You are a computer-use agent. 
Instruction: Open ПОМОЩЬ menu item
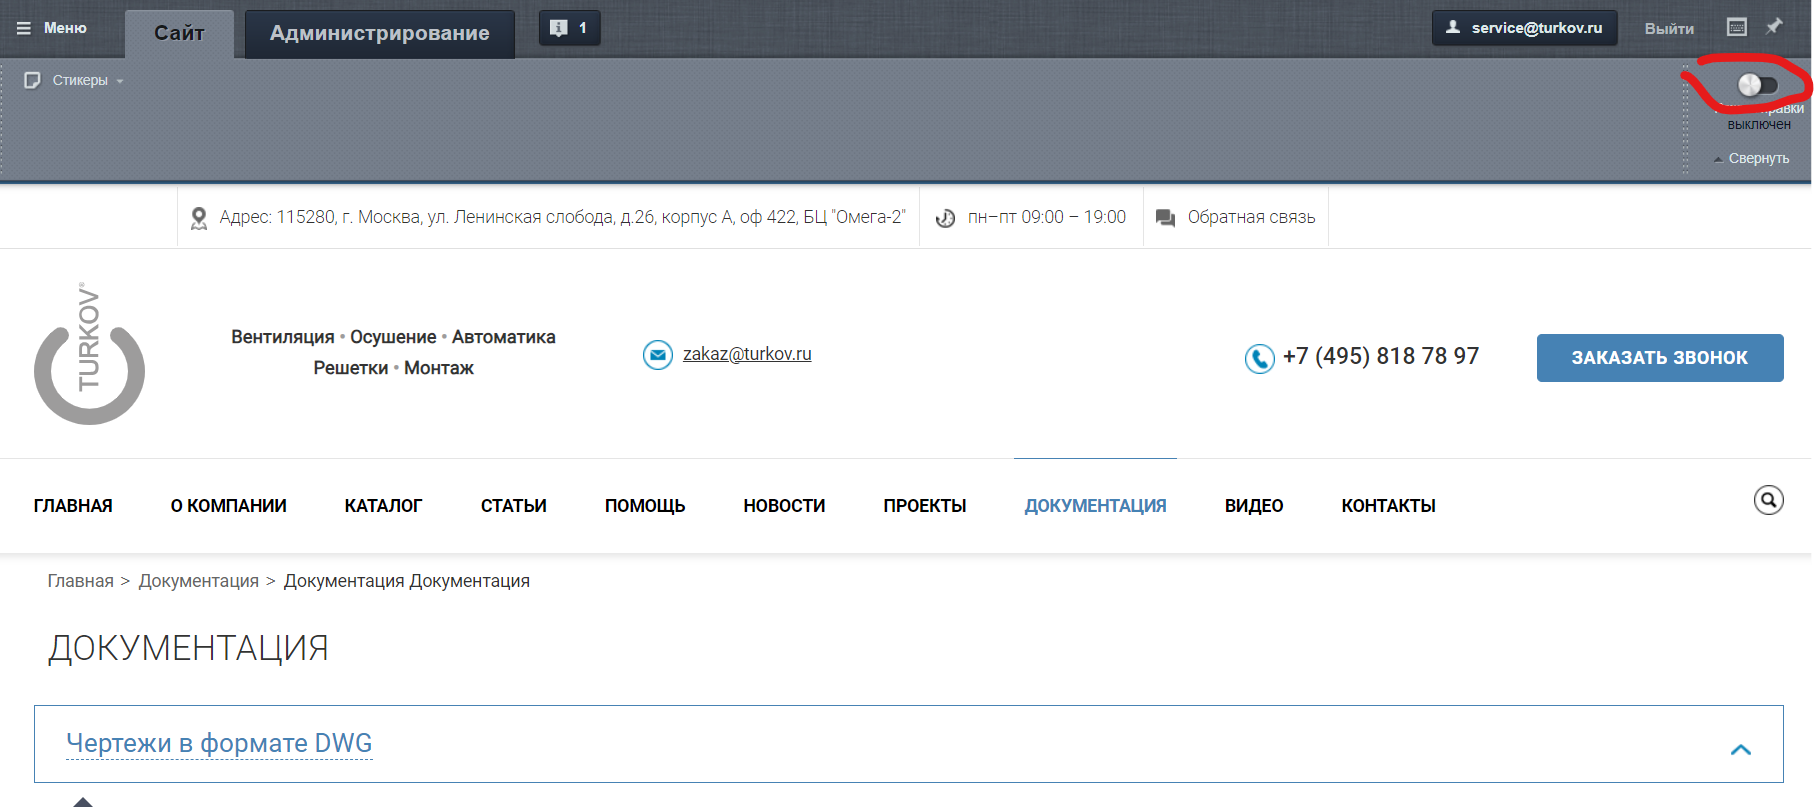[x=645, y=506]
